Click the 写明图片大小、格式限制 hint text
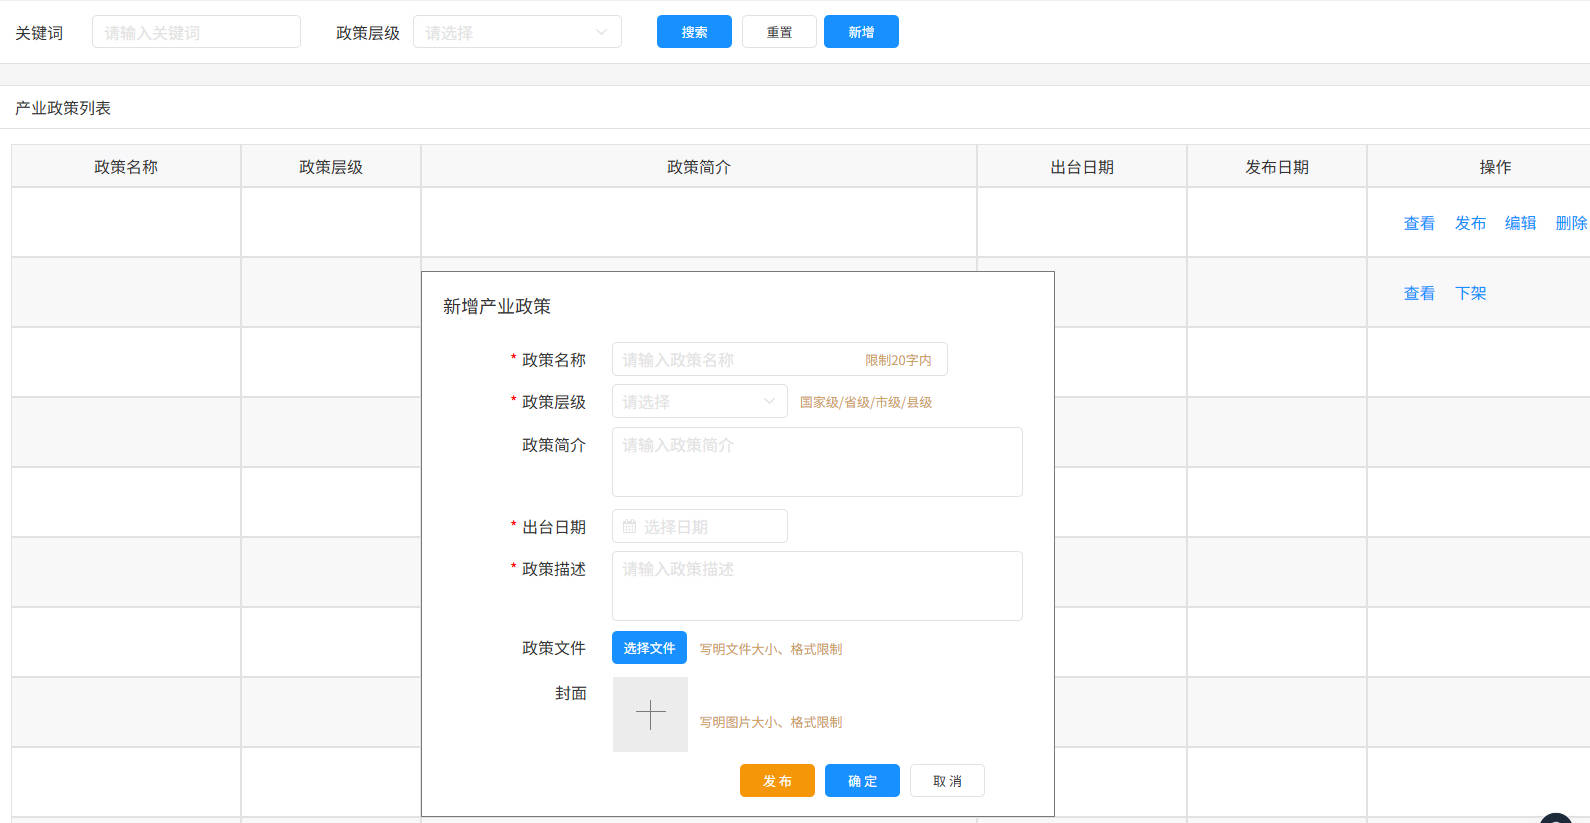 click(x=770, y=722)
